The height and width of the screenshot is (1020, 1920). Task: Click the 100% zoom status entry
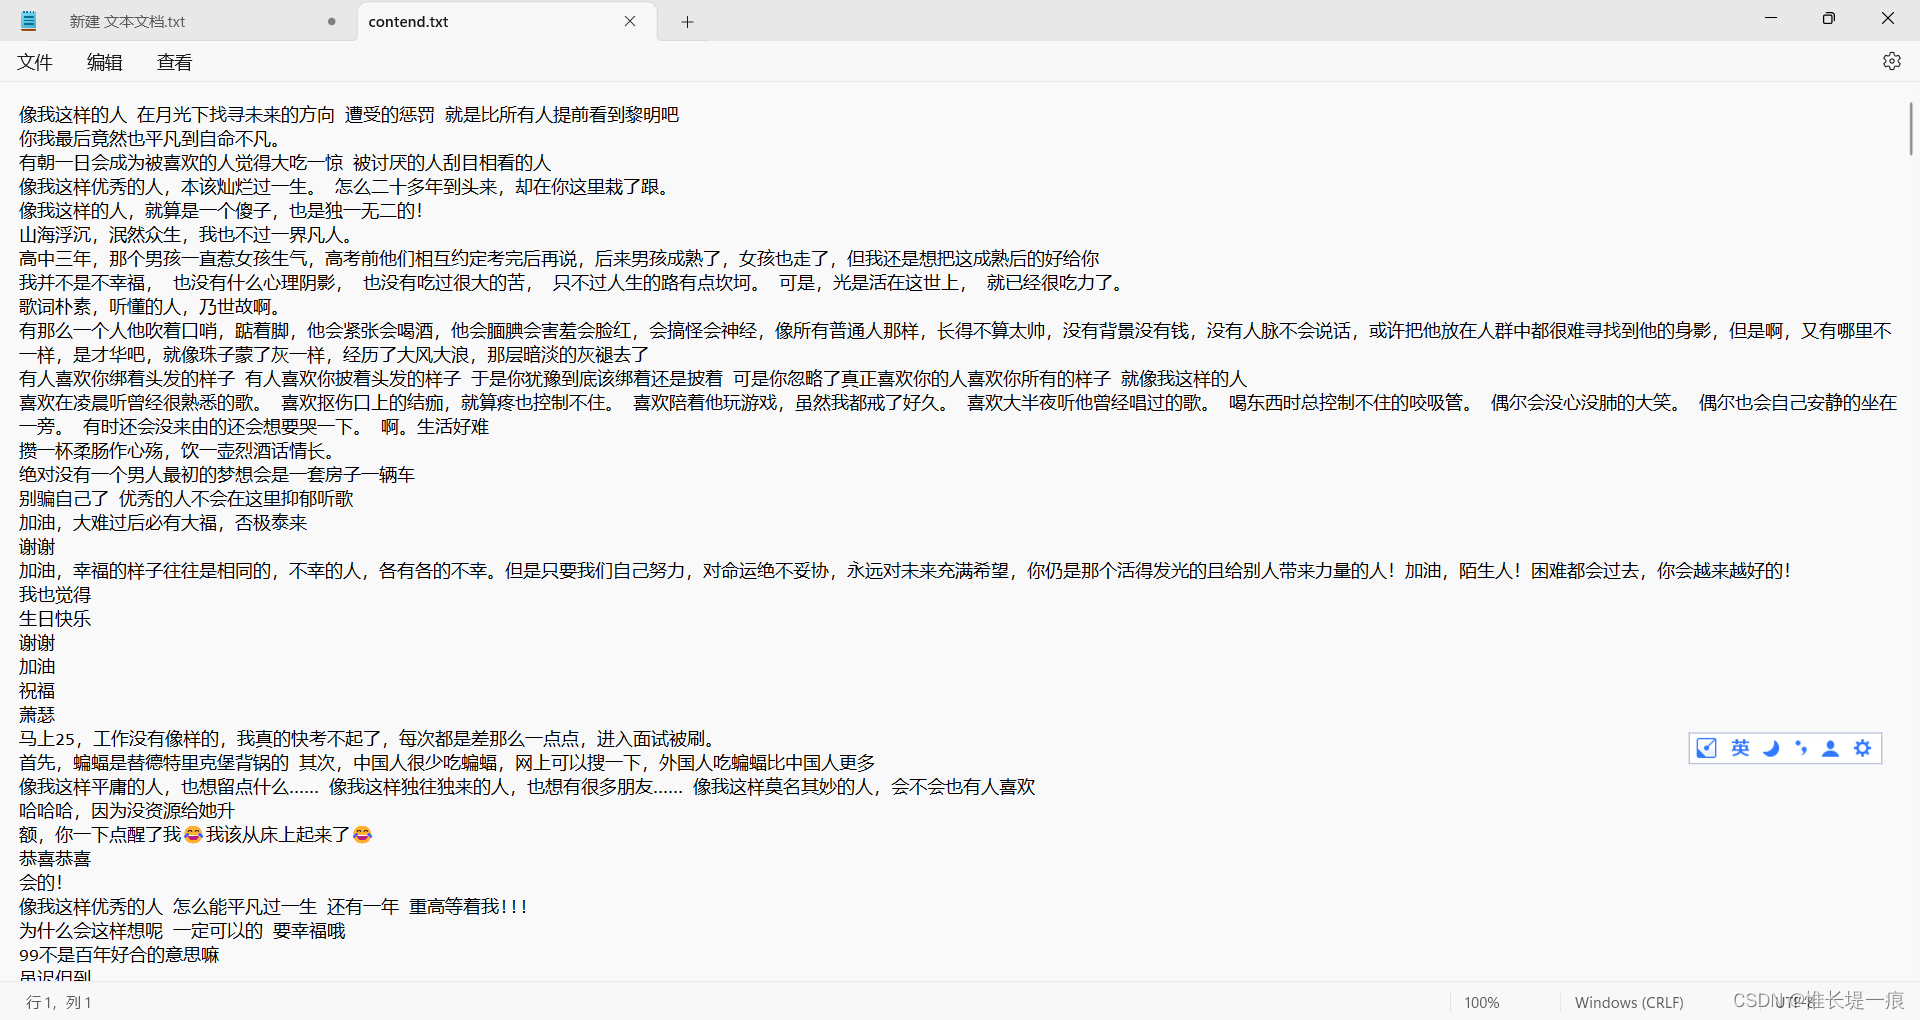(x=1481, y=1002)
